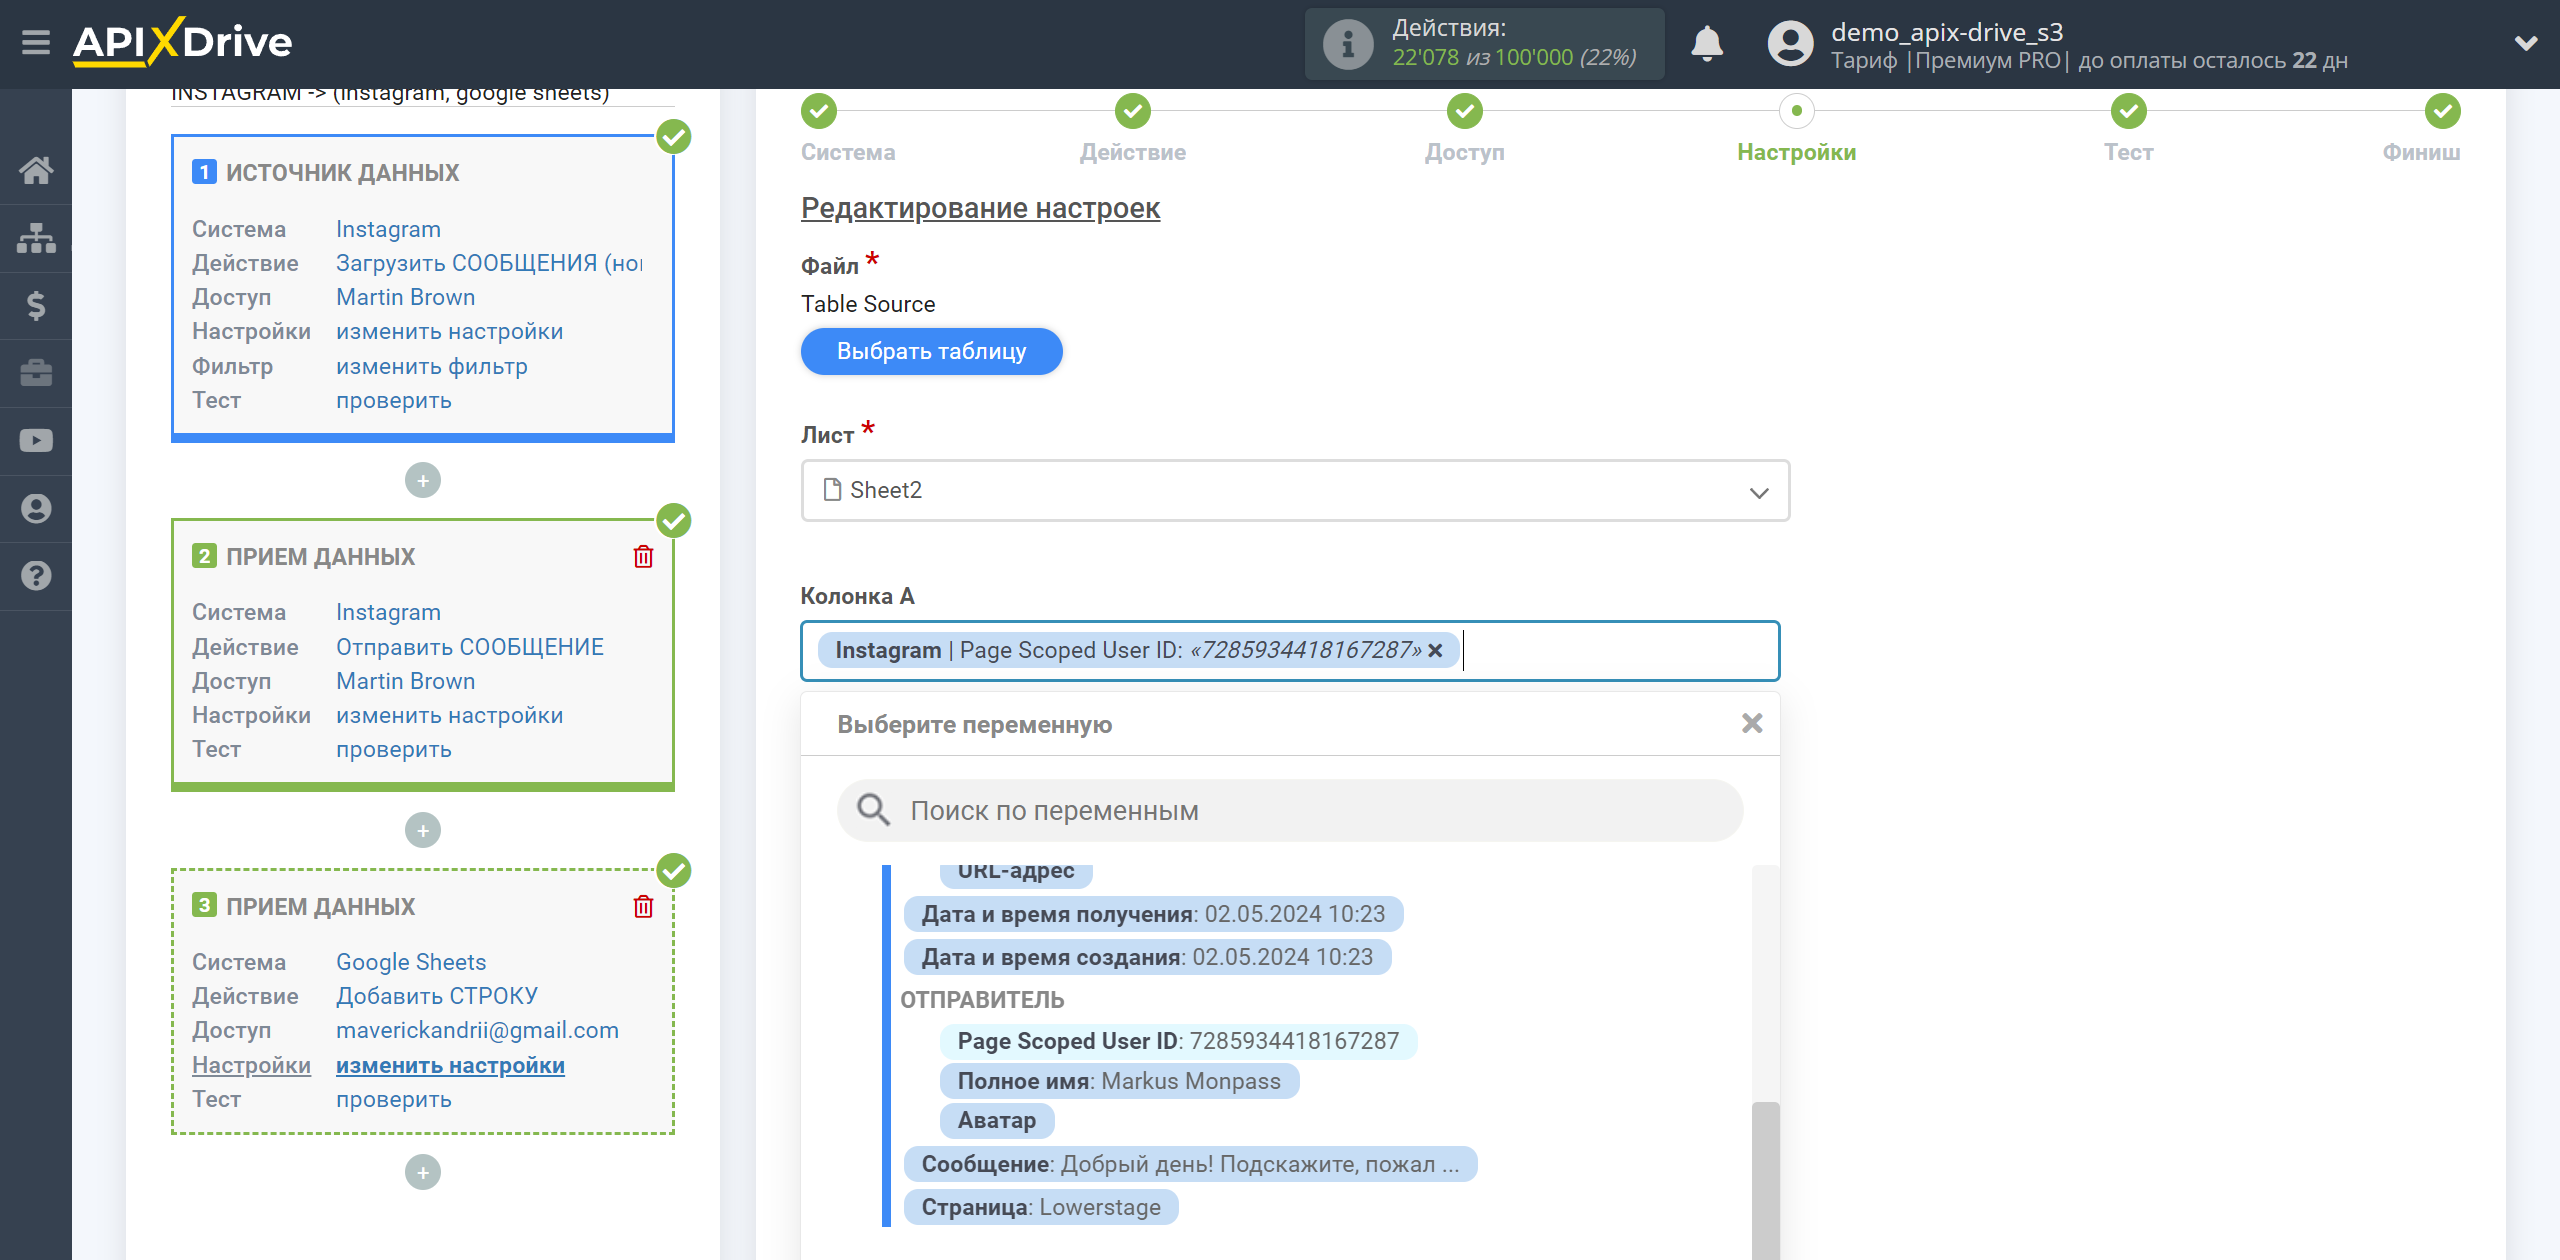Open Google Sheets system link
The height and width of the screenshot is (1260, 2560).
(411, 962)
